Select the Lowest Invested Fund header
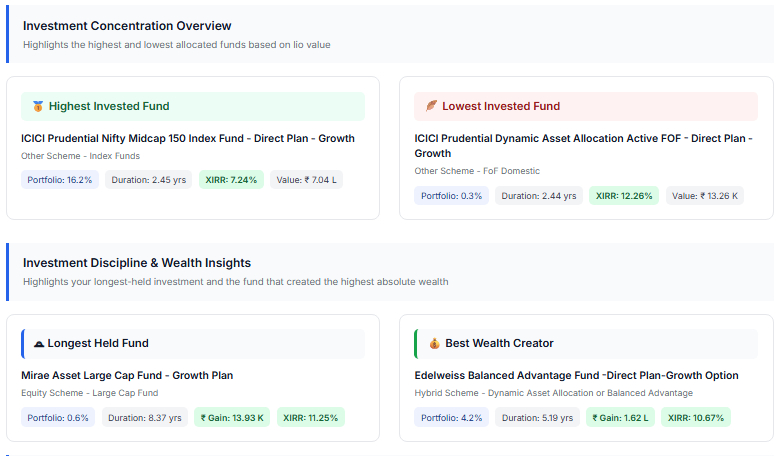781x456 pixels. pos(586,106)
